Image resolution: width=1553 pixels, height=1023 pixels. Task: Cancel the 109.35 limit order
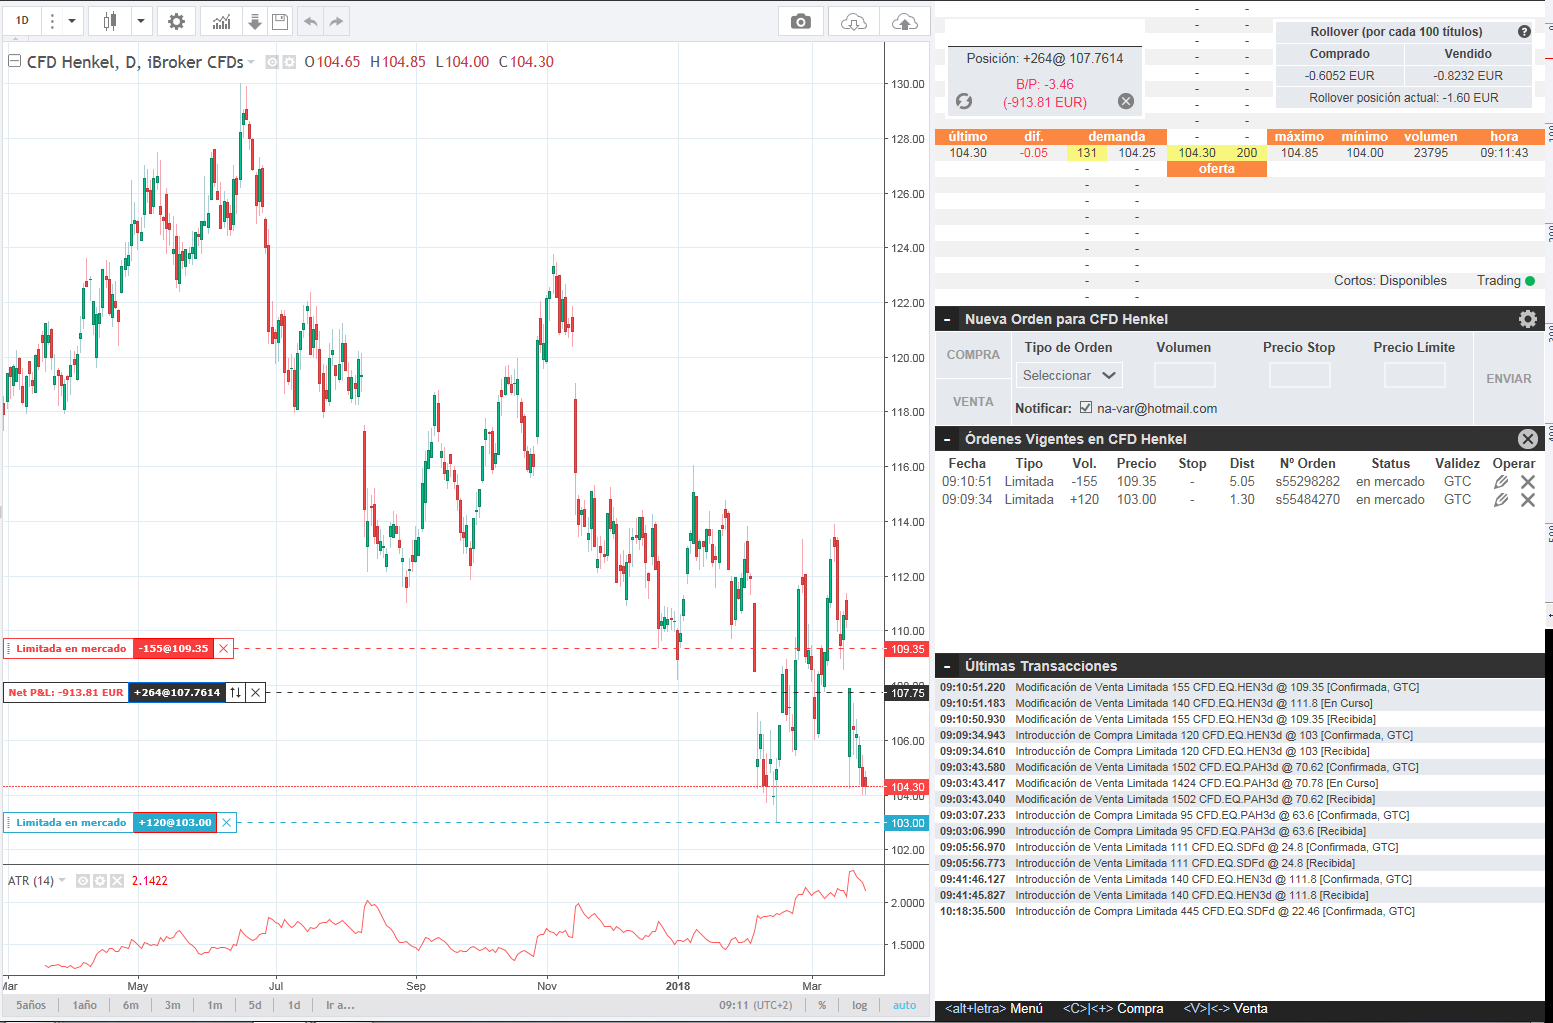(x=1528, y=482)
